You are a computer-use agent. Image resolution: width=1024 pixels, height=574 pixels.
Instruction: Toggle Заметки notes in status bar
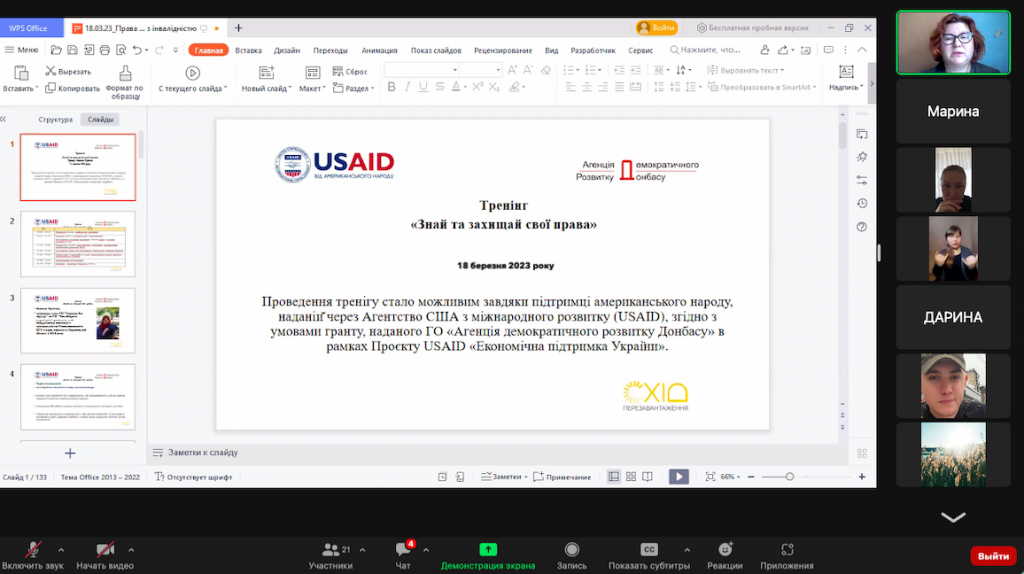pos(504,477)
